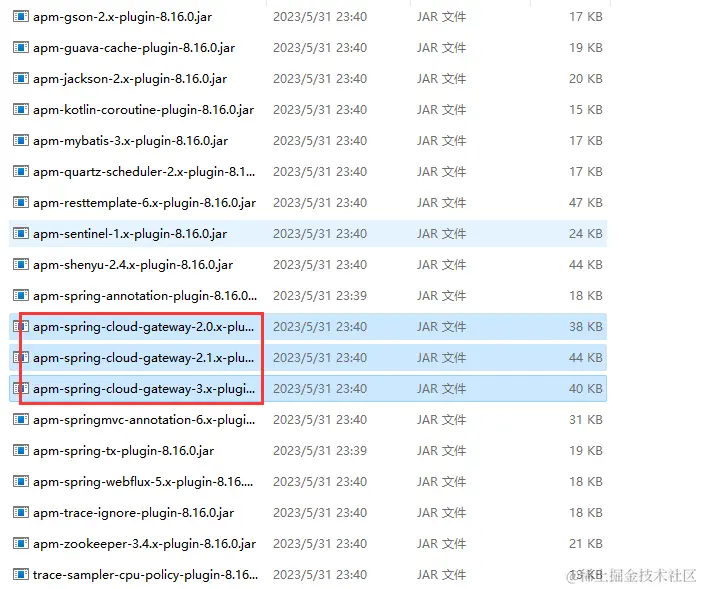Click the 24 KB size of apm-sentinel file
The width and height of the screenshot is (702, 589).
coord(586,234)
